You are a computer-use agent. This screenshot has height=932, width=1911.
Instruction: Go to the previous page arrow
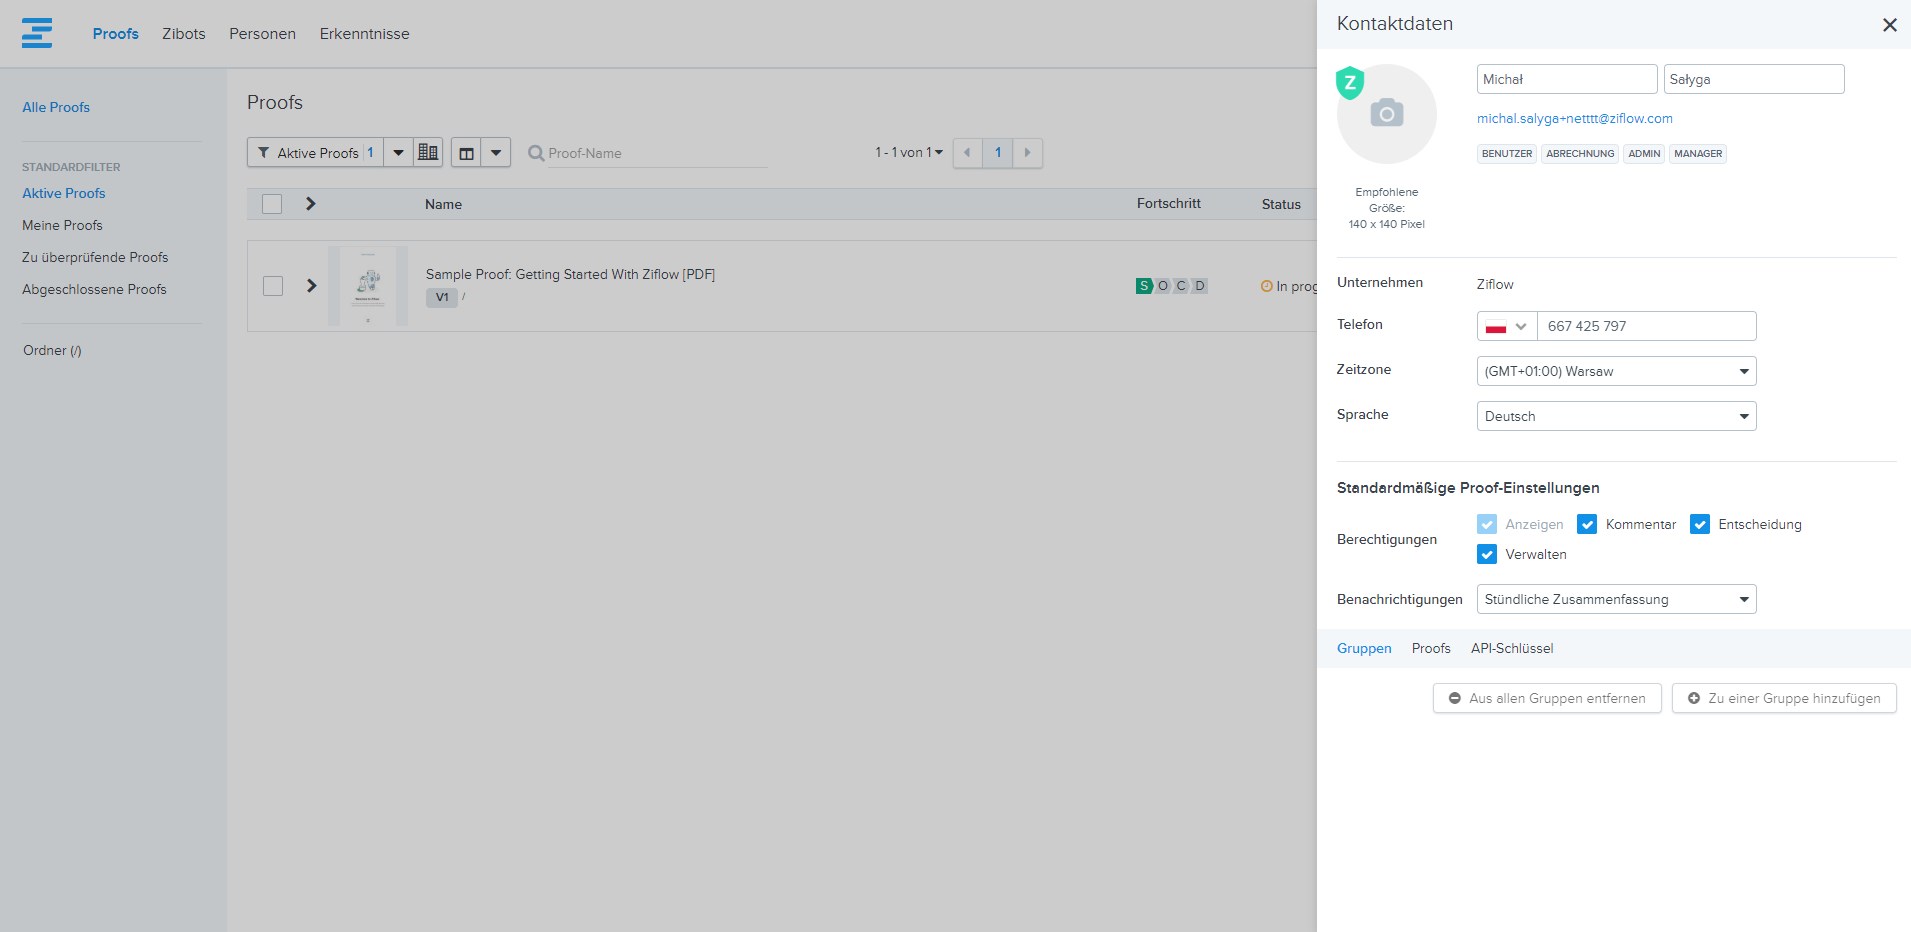point(967,153)
